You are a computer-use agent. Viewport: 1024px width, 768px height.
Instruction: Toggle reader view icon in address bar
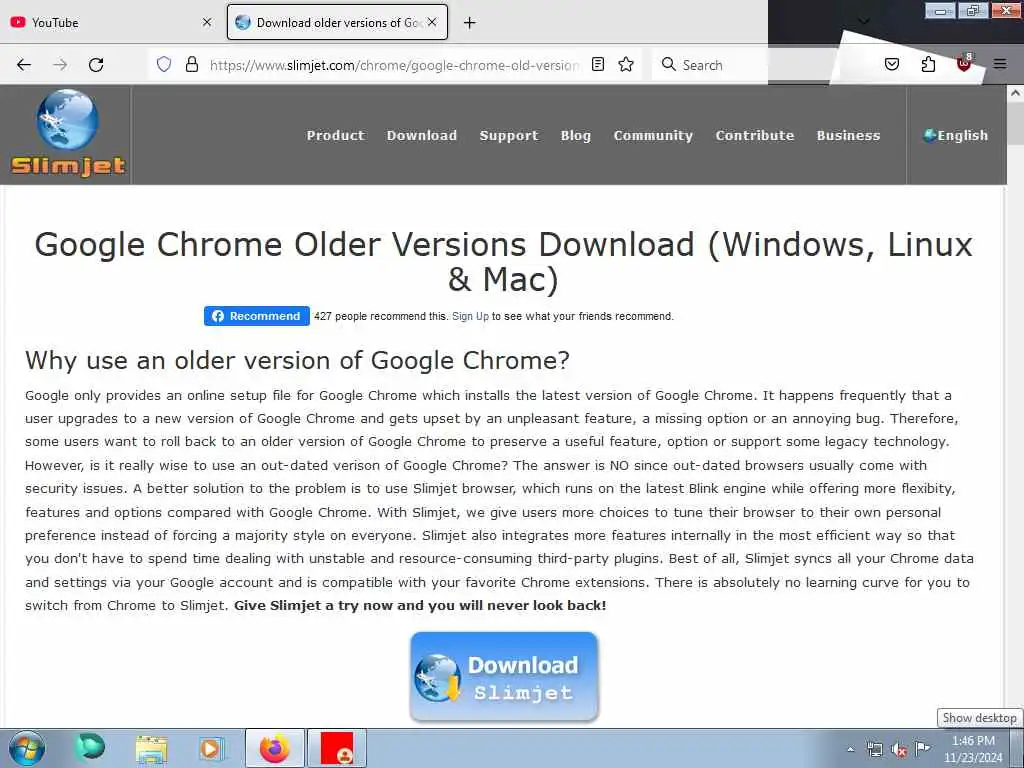tap(598, 64)
